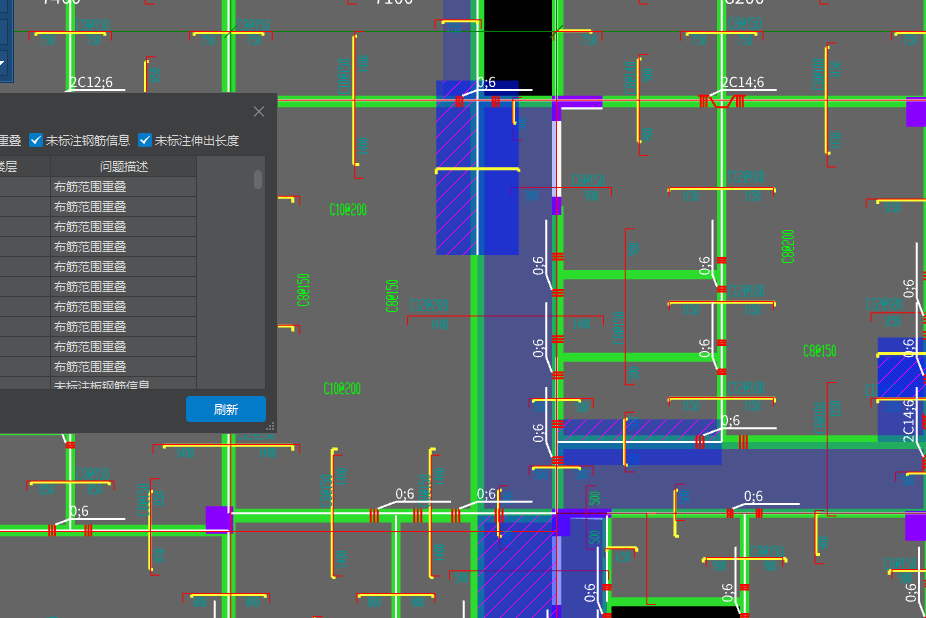Select the lower C10@200 slab label
Image resolution: width=926 pixels, height=618 pixels.
342,389
